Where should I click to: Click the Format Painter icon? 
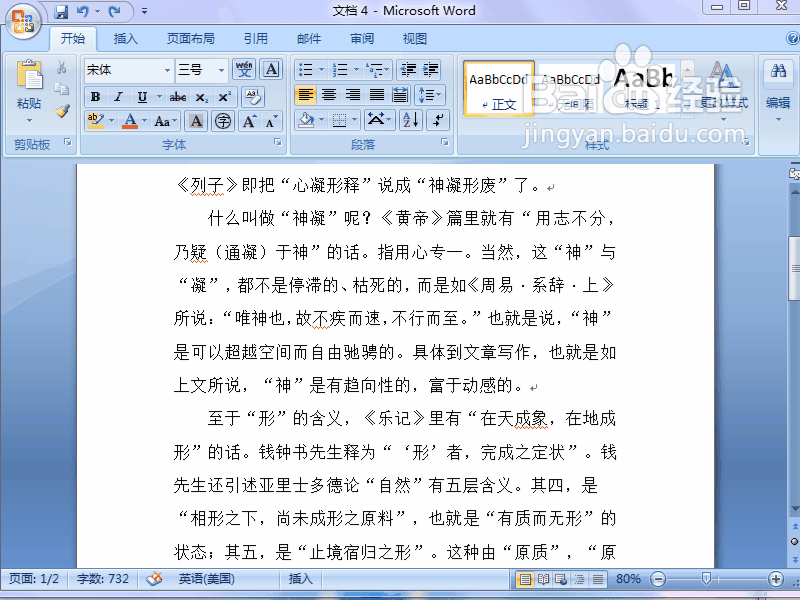60,112
